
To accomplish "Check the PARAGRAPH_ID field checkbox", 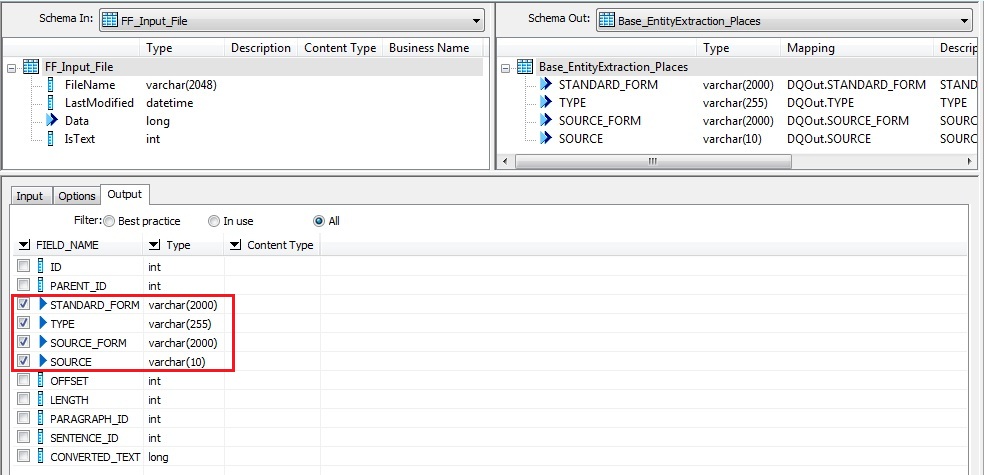I will tap(24, 418).
